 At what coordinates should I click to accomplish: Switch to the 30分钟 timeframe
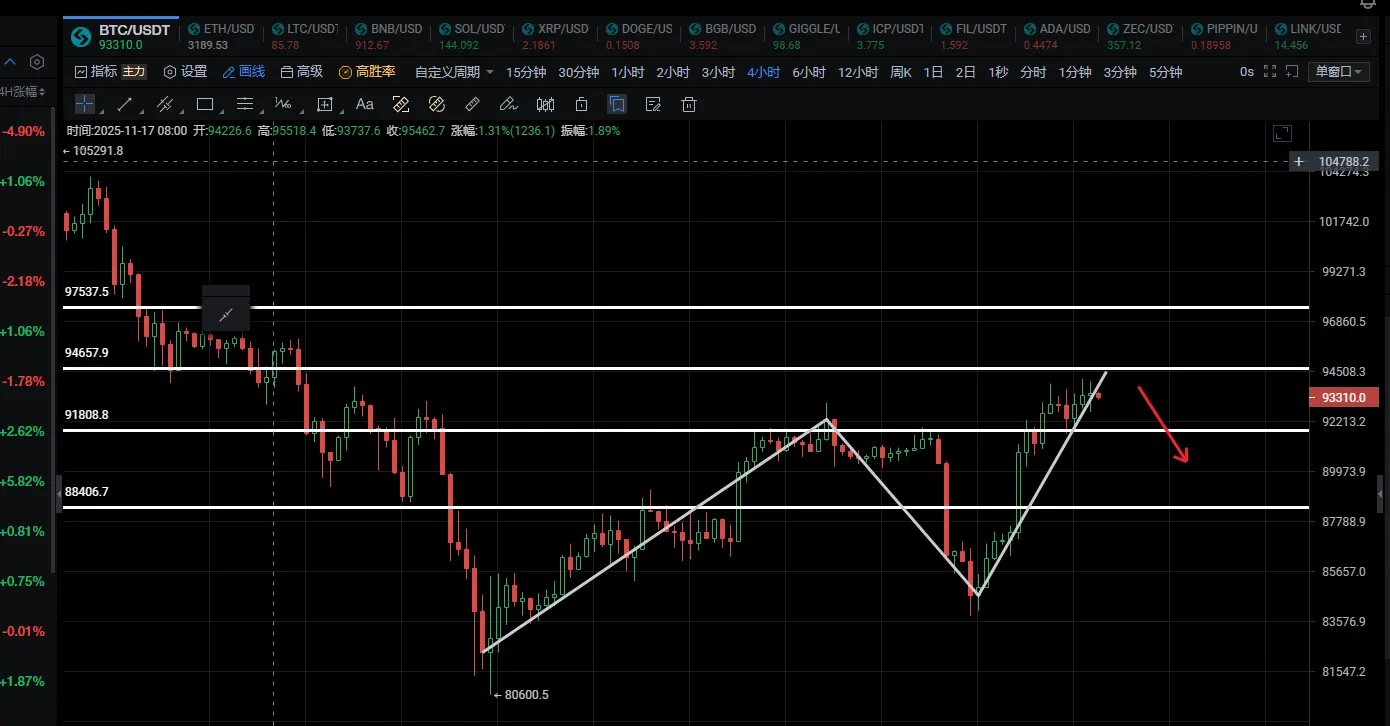point(579,72)
